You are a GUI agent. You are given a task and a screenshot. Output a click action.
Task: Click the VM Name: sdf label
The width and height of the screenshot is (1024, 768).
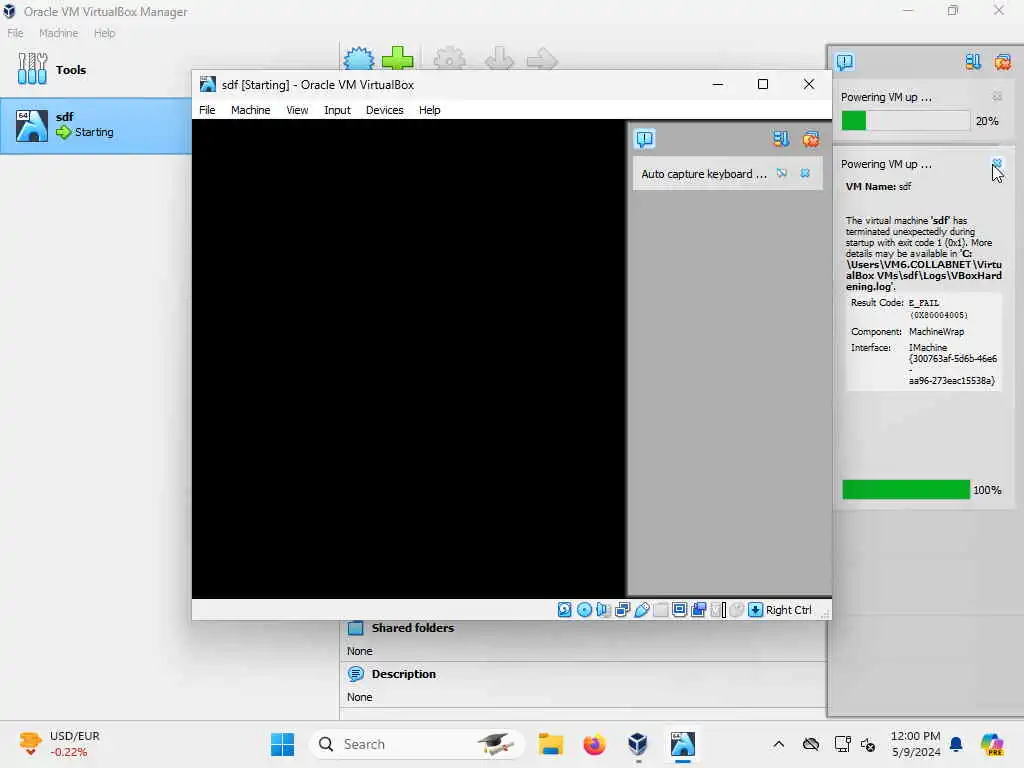coord(878,186)
